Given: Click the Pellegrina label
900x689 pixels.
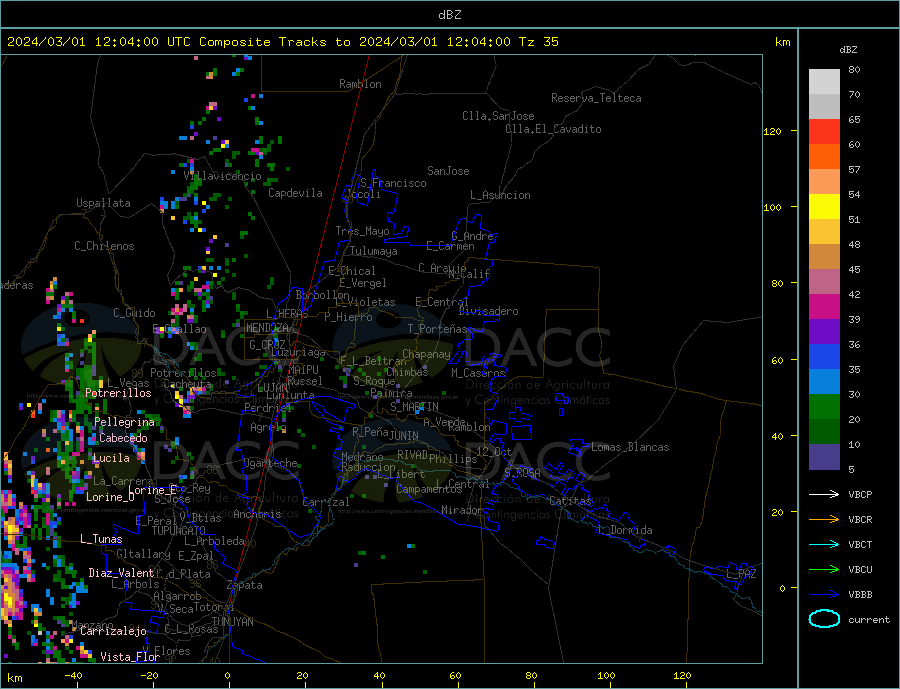Looking at the screenshot, I should [125, 422].
